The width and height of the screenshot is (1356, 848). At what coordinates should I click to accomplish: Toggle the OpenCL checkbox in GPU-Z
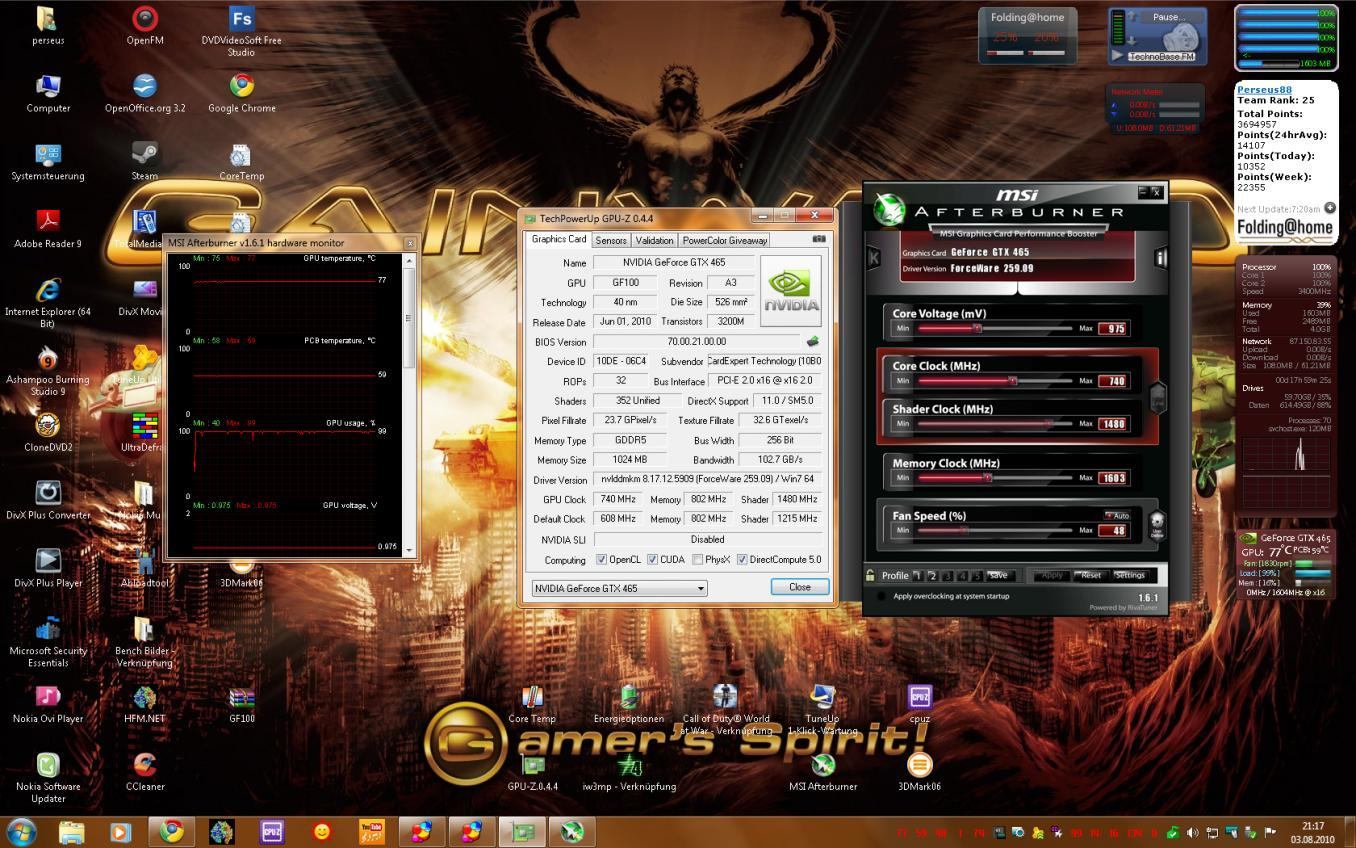click(602, 560)
